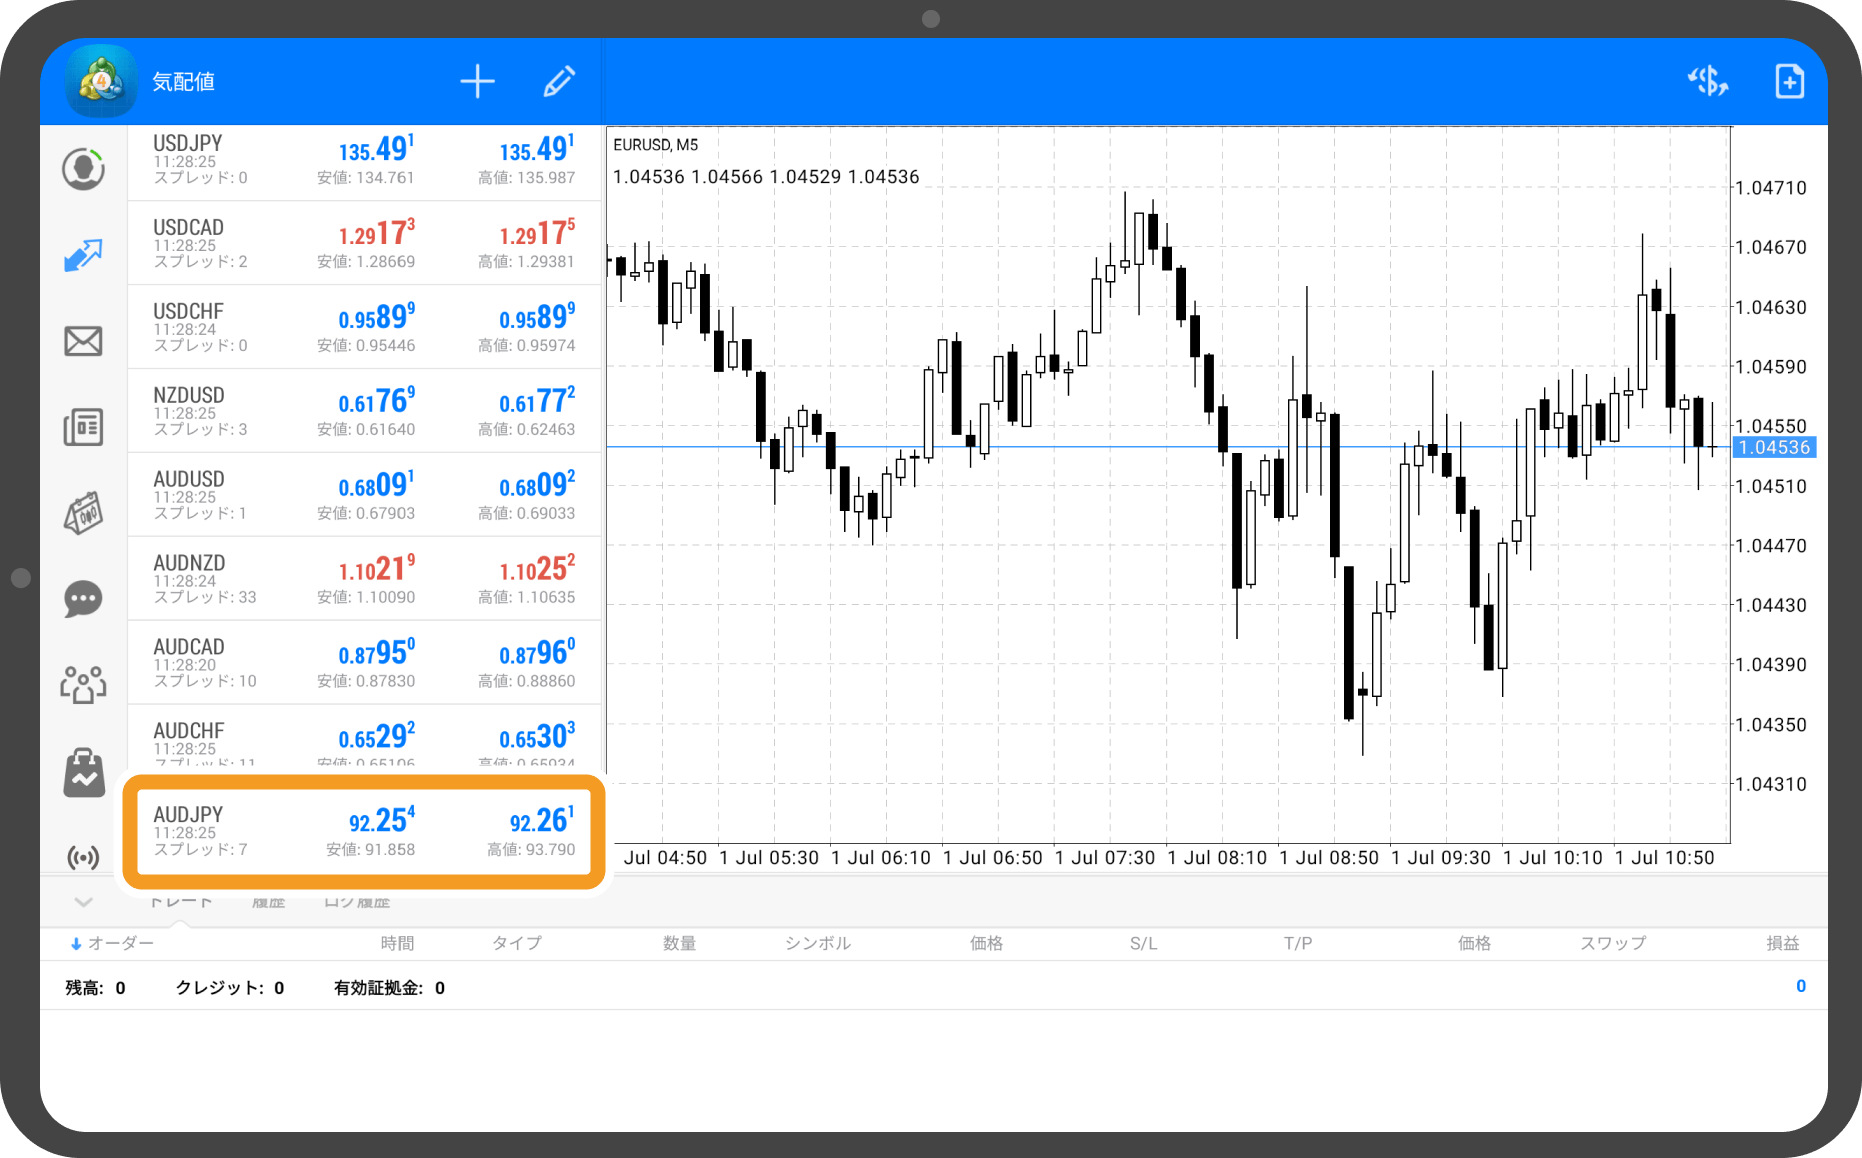
Task: Select the NZDUSD quote row
Action: tap(365, 412)
